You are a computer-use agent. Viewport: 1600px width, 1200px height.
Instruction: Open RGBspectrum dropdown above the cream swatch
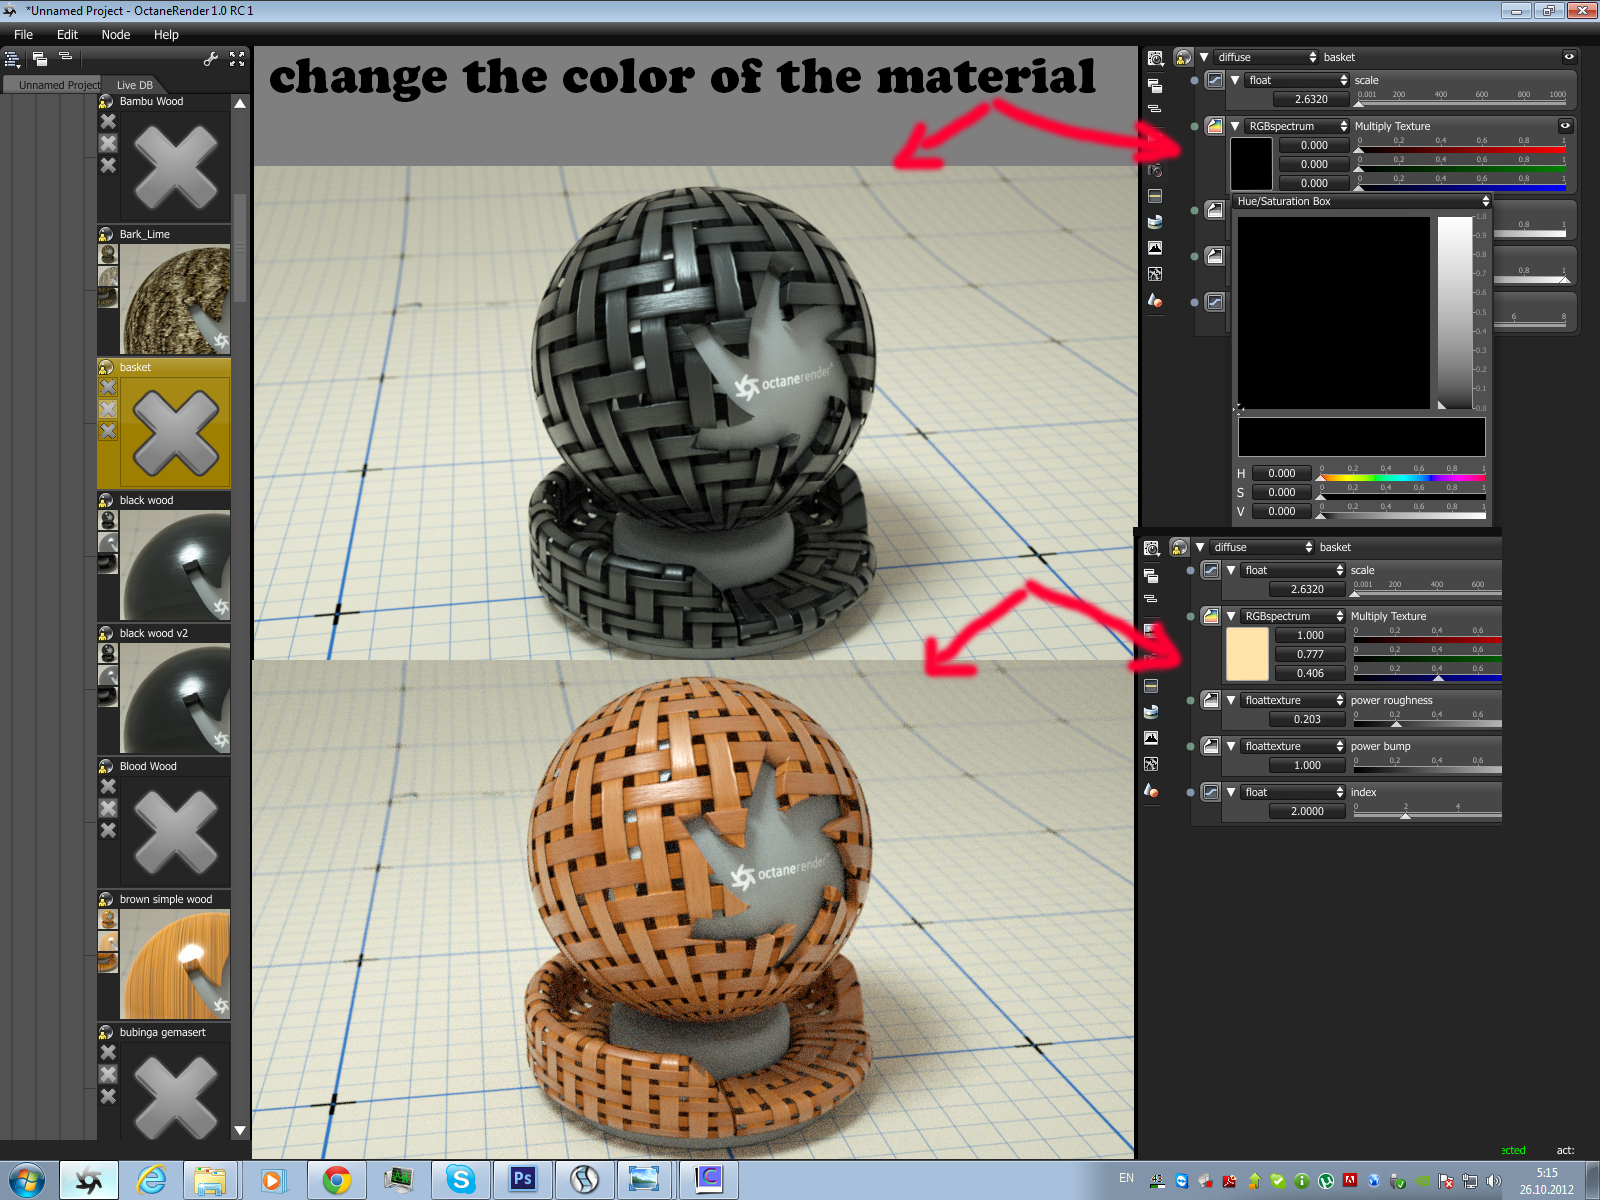1294,616
